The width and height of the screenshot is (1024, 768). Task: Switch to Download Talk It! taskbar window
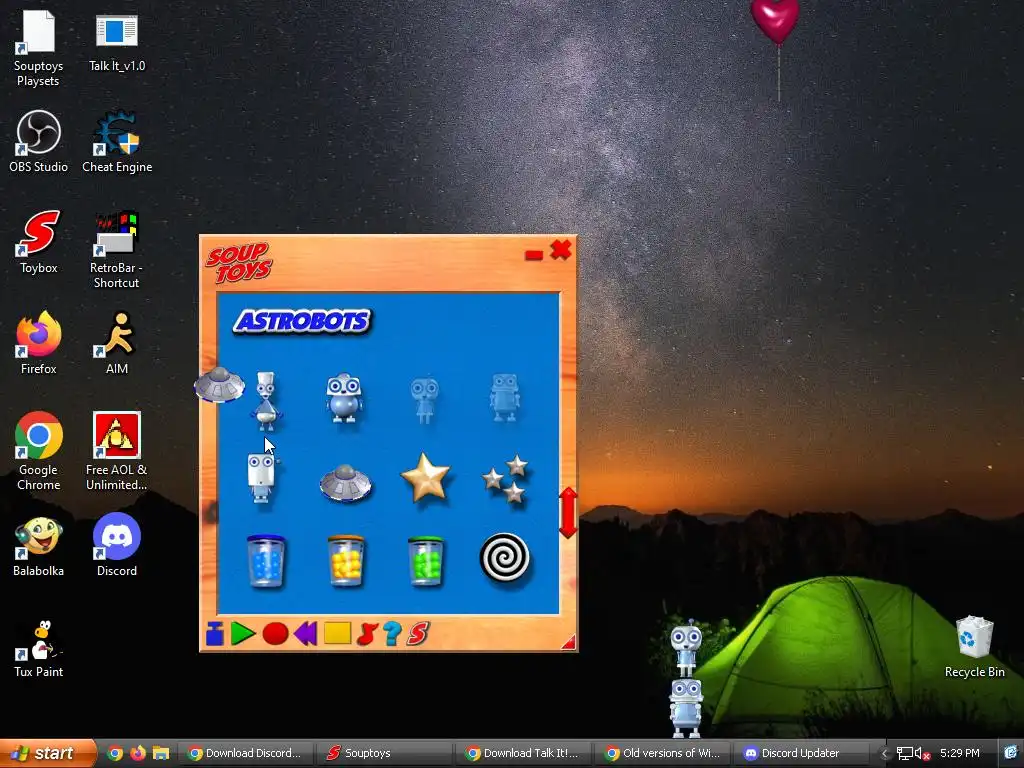pos(524,753)
